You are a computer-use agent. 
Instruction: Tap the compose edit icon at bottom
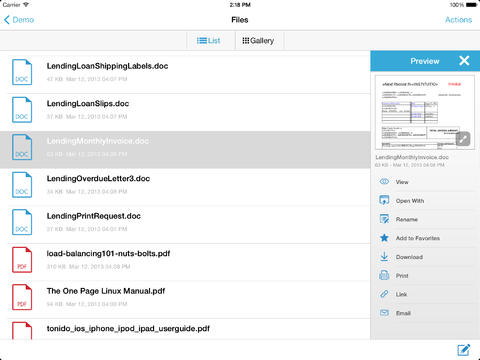pos(464,350)
